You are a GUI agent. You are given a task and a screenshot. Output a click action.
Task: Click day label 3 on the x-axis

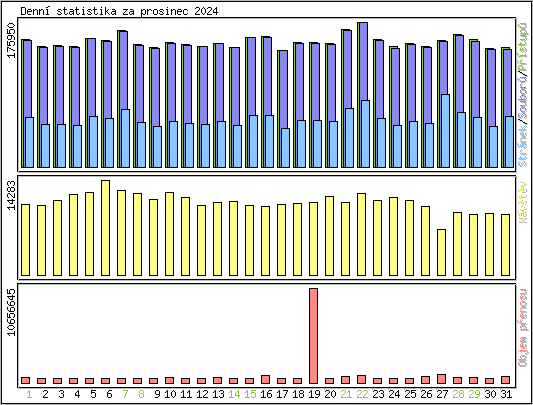pos(62,394)
